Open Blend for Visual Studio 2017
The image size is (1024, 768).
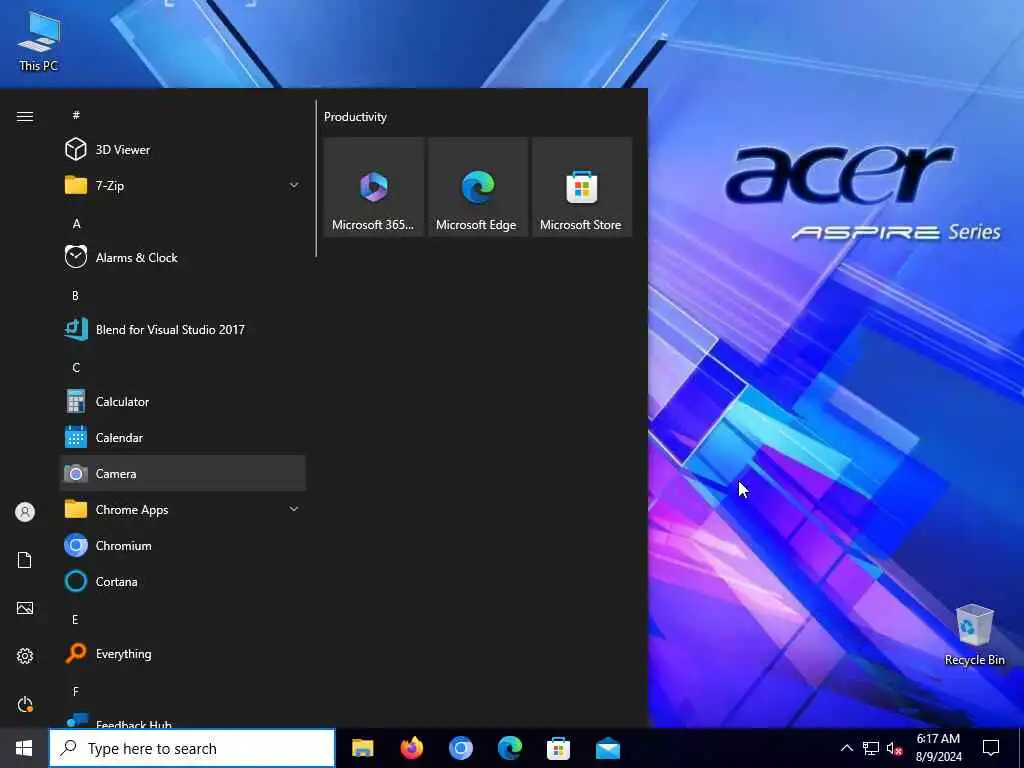[x=182, y=329]
